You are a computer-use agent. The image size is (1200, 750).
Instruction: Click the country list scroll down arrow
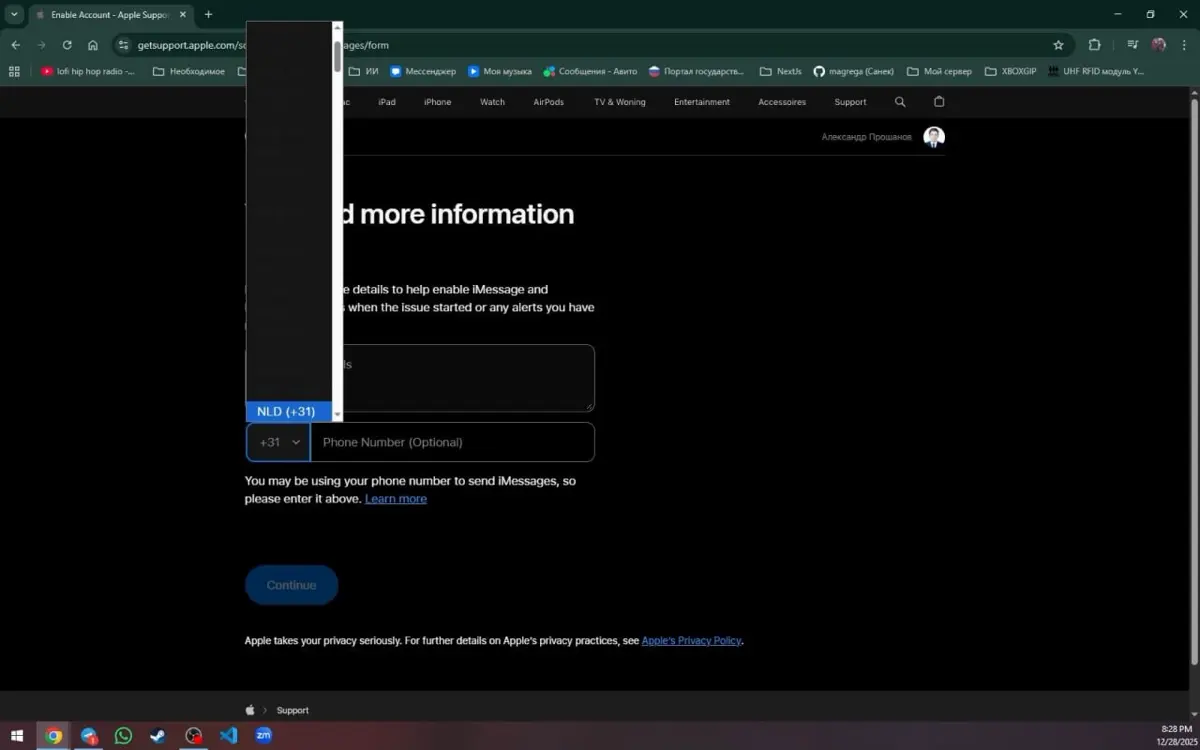pyautogui.click(x=338, y=414)
